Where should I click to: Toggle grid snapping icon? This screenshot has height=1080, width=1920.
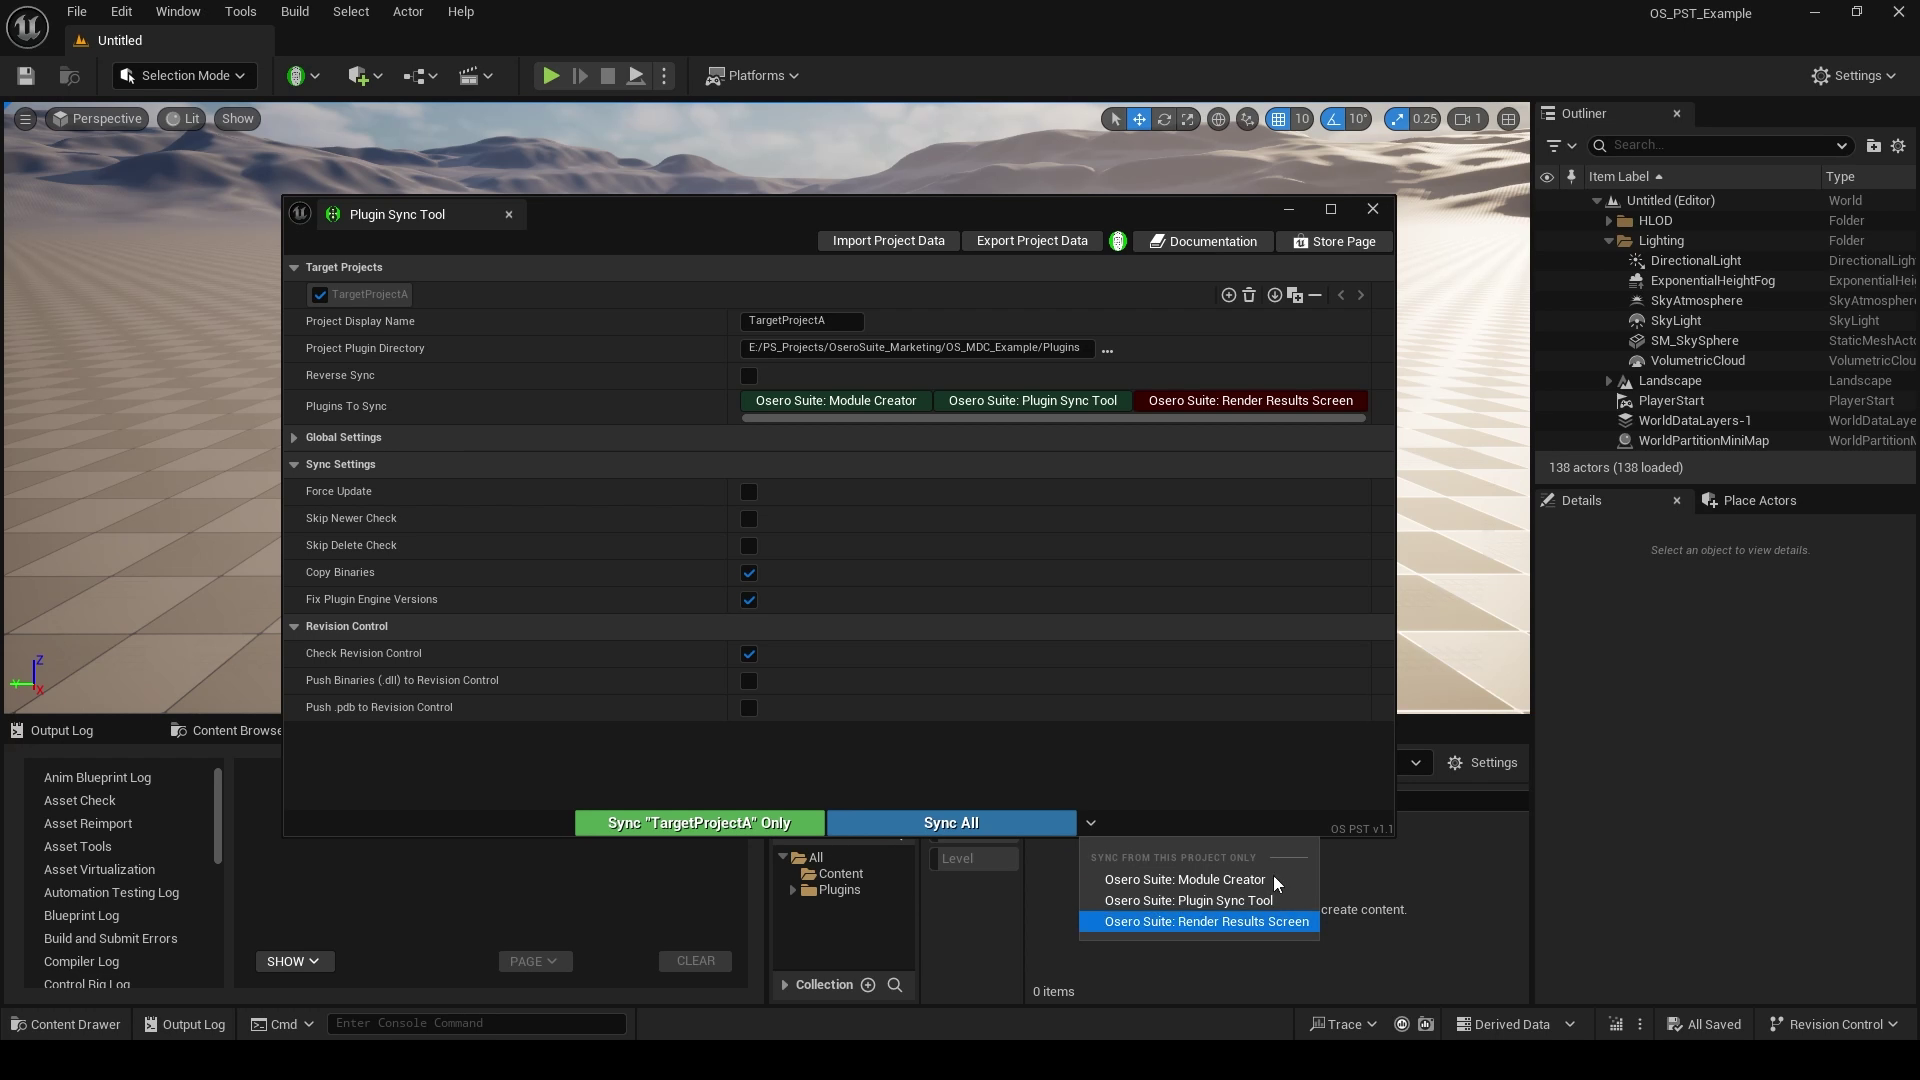(1278, 119)
